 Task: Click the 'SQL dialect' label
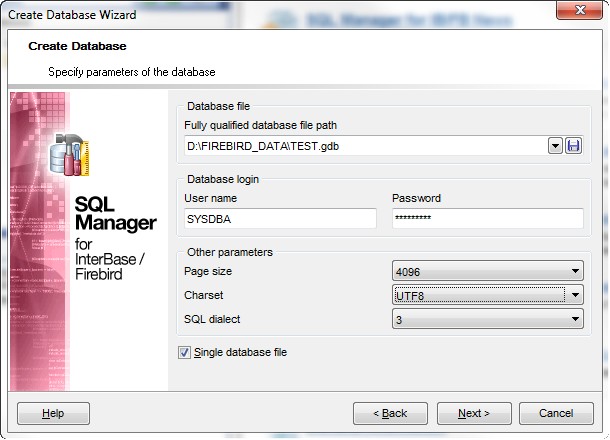[x=212, y=319]
